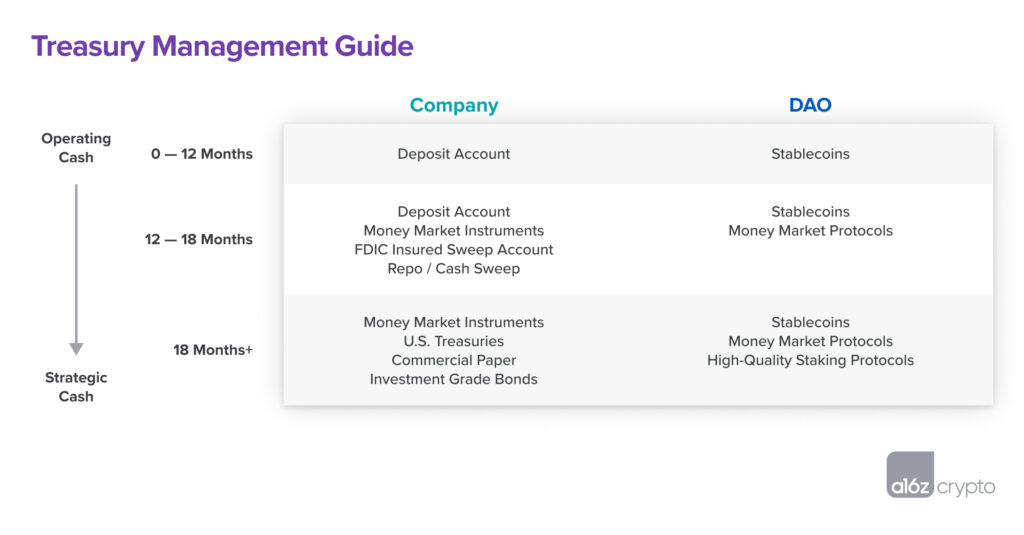
Task: Click Money Market Protocols in the 12–18 Months row
Action: click(810, 231)
